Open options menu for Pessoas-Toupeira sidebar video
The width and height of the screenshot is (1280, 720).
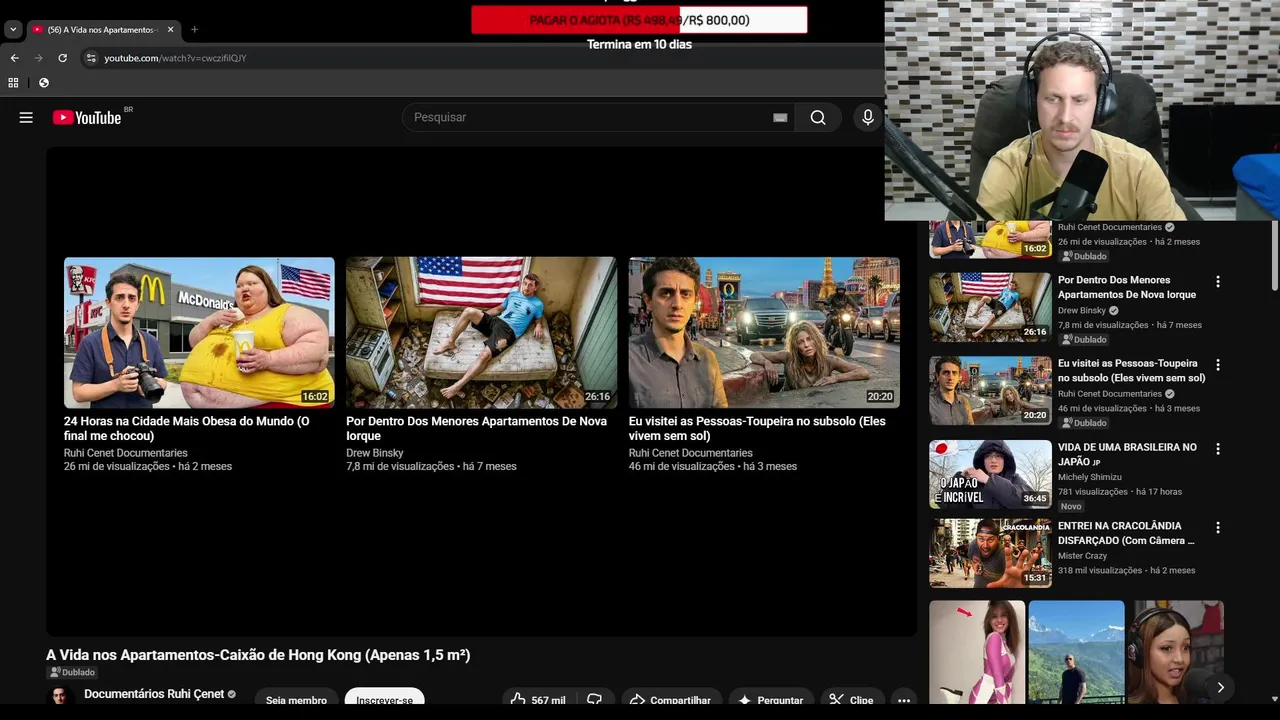(1217, 365)
